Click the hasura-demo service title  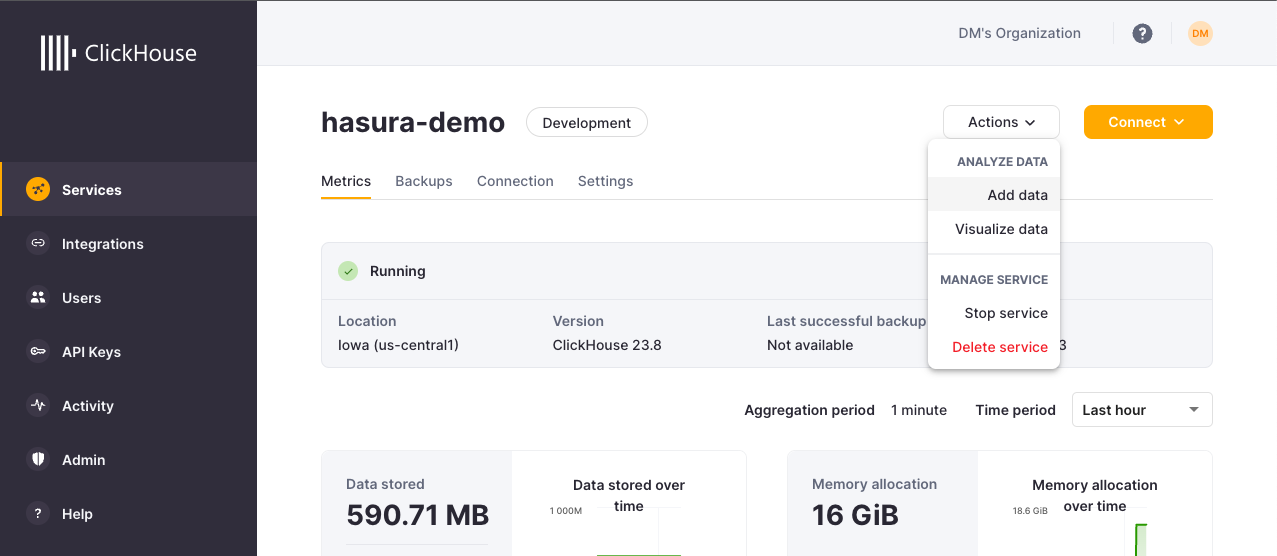tap(413, 122)
